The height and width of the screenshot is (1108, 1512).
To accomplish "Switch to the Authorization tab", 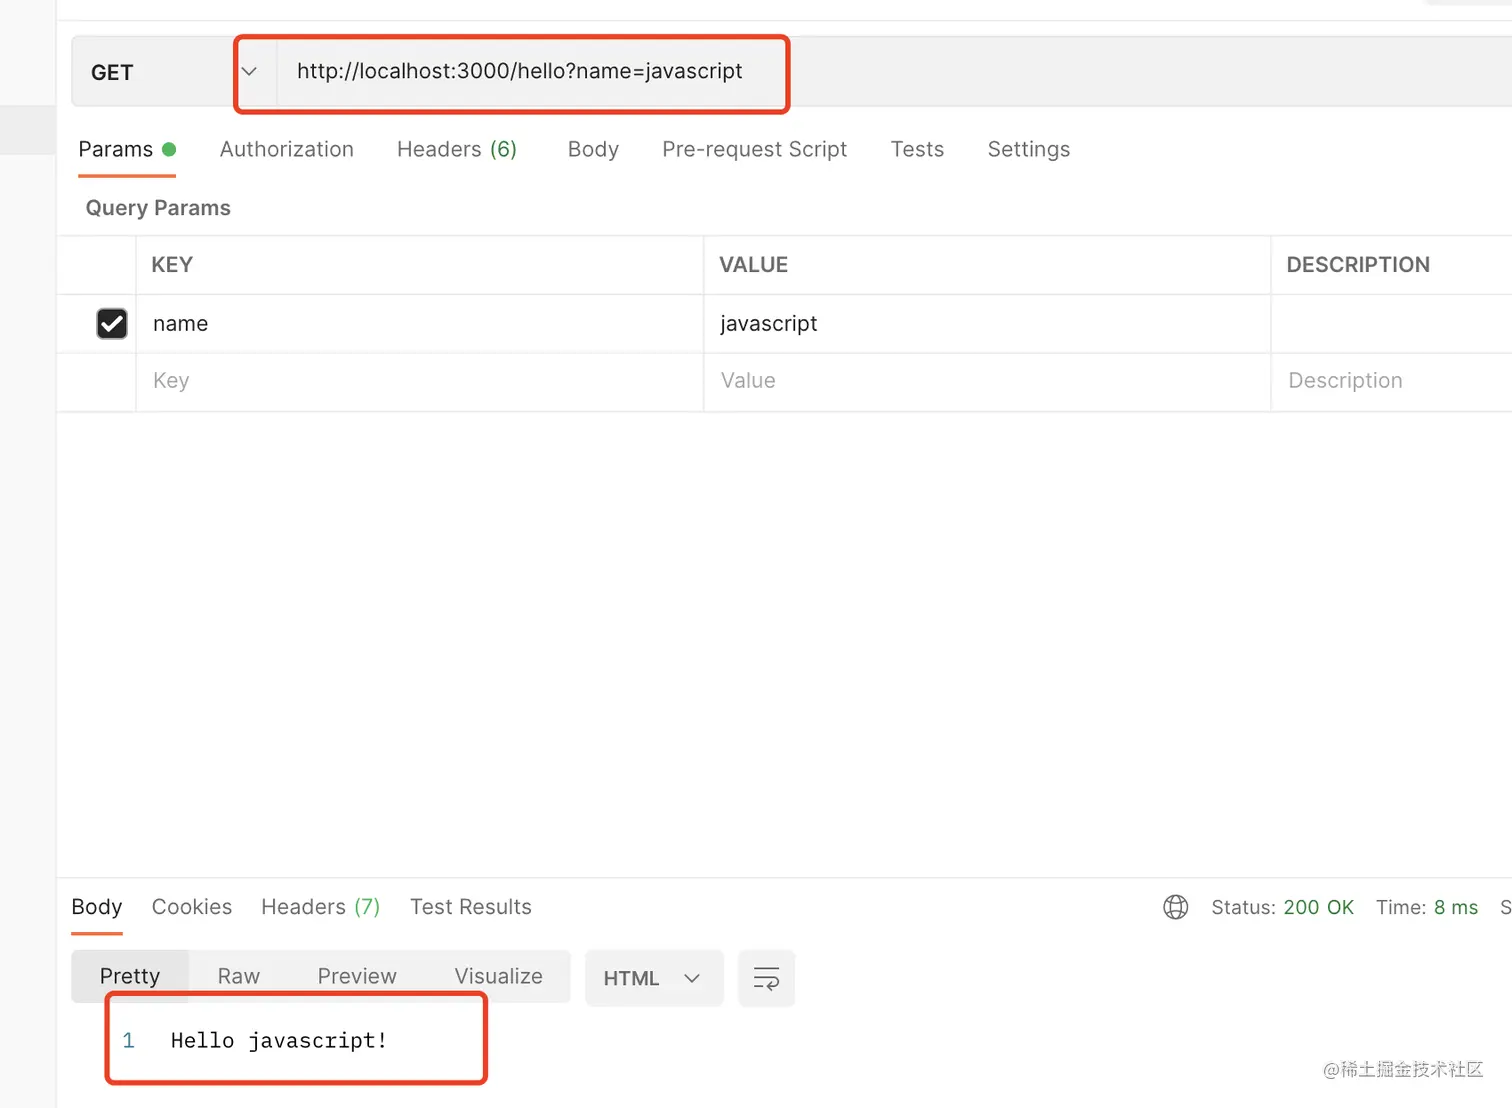I will click(287, 149).
